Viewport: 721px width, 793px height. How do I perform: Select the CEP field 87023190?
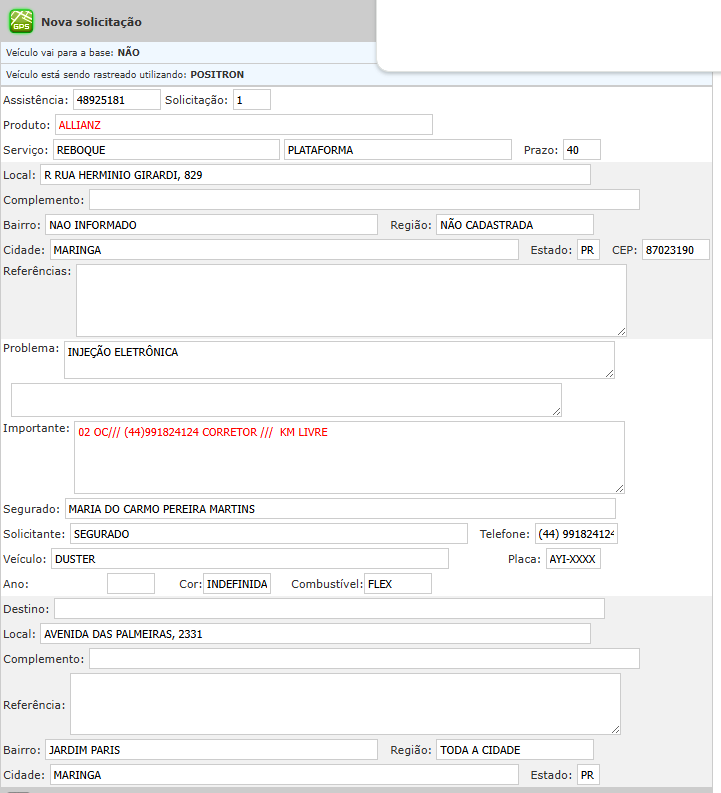(675, 250)
